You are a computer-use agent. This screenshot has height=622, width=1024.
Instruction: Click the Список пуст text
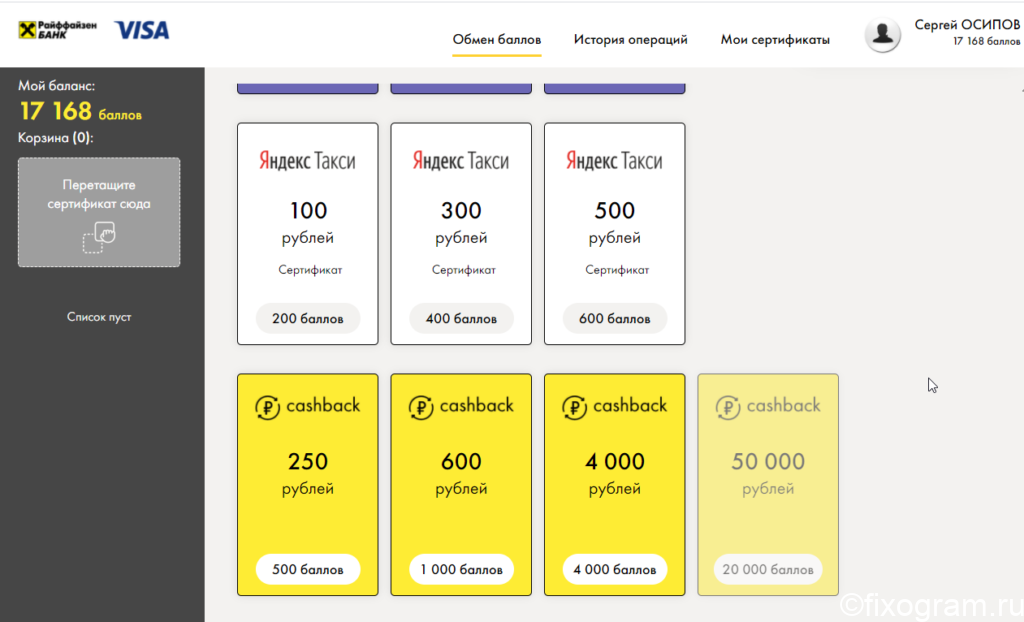[x=99, y=317]
